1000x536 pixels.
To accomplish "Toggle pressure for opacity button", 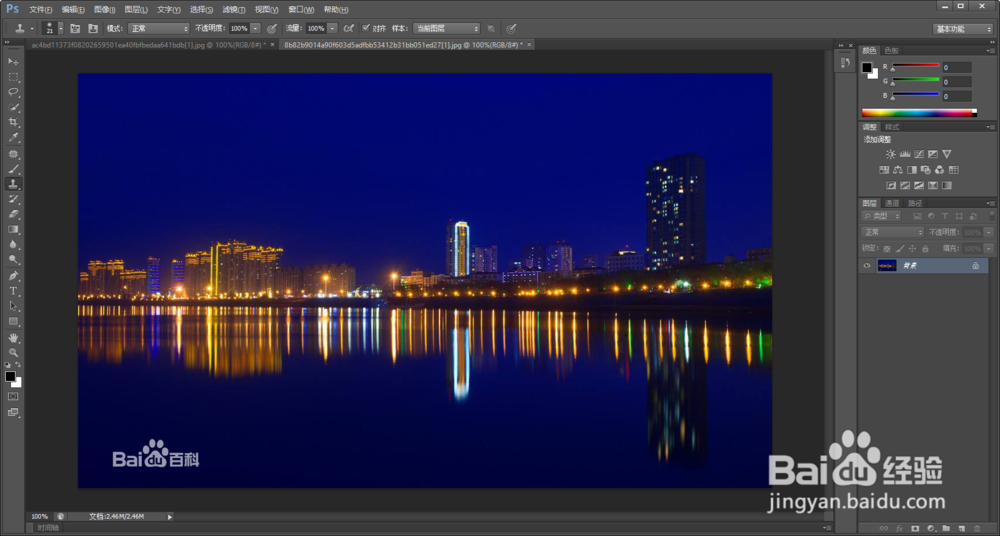I will tap(272, 29).
